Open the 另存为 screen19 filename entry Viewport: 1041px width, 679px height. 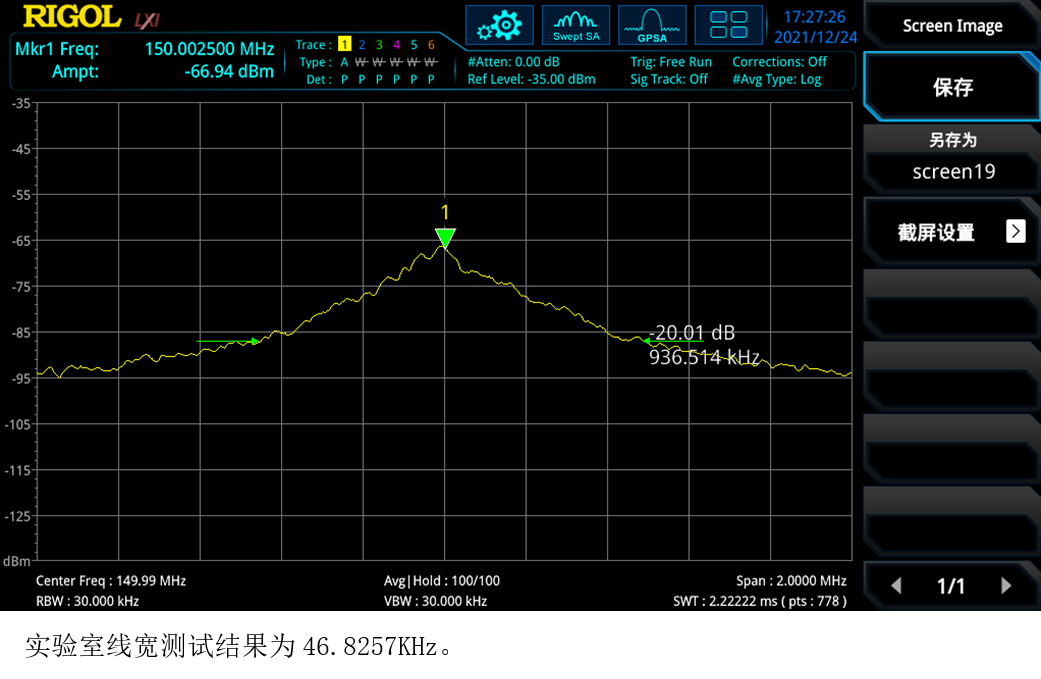tap(952, 158)
